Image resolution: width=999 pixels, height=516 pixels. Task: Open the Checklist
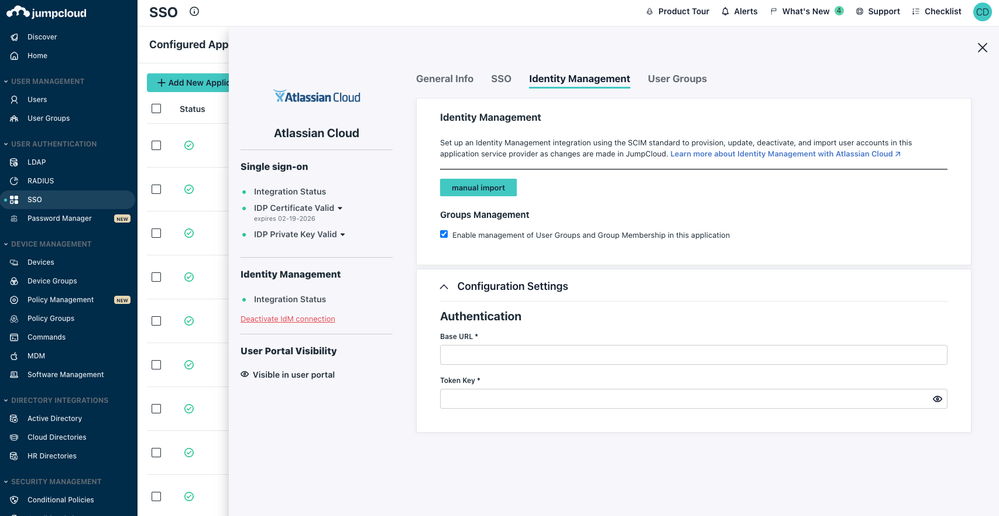coord(936,11)
